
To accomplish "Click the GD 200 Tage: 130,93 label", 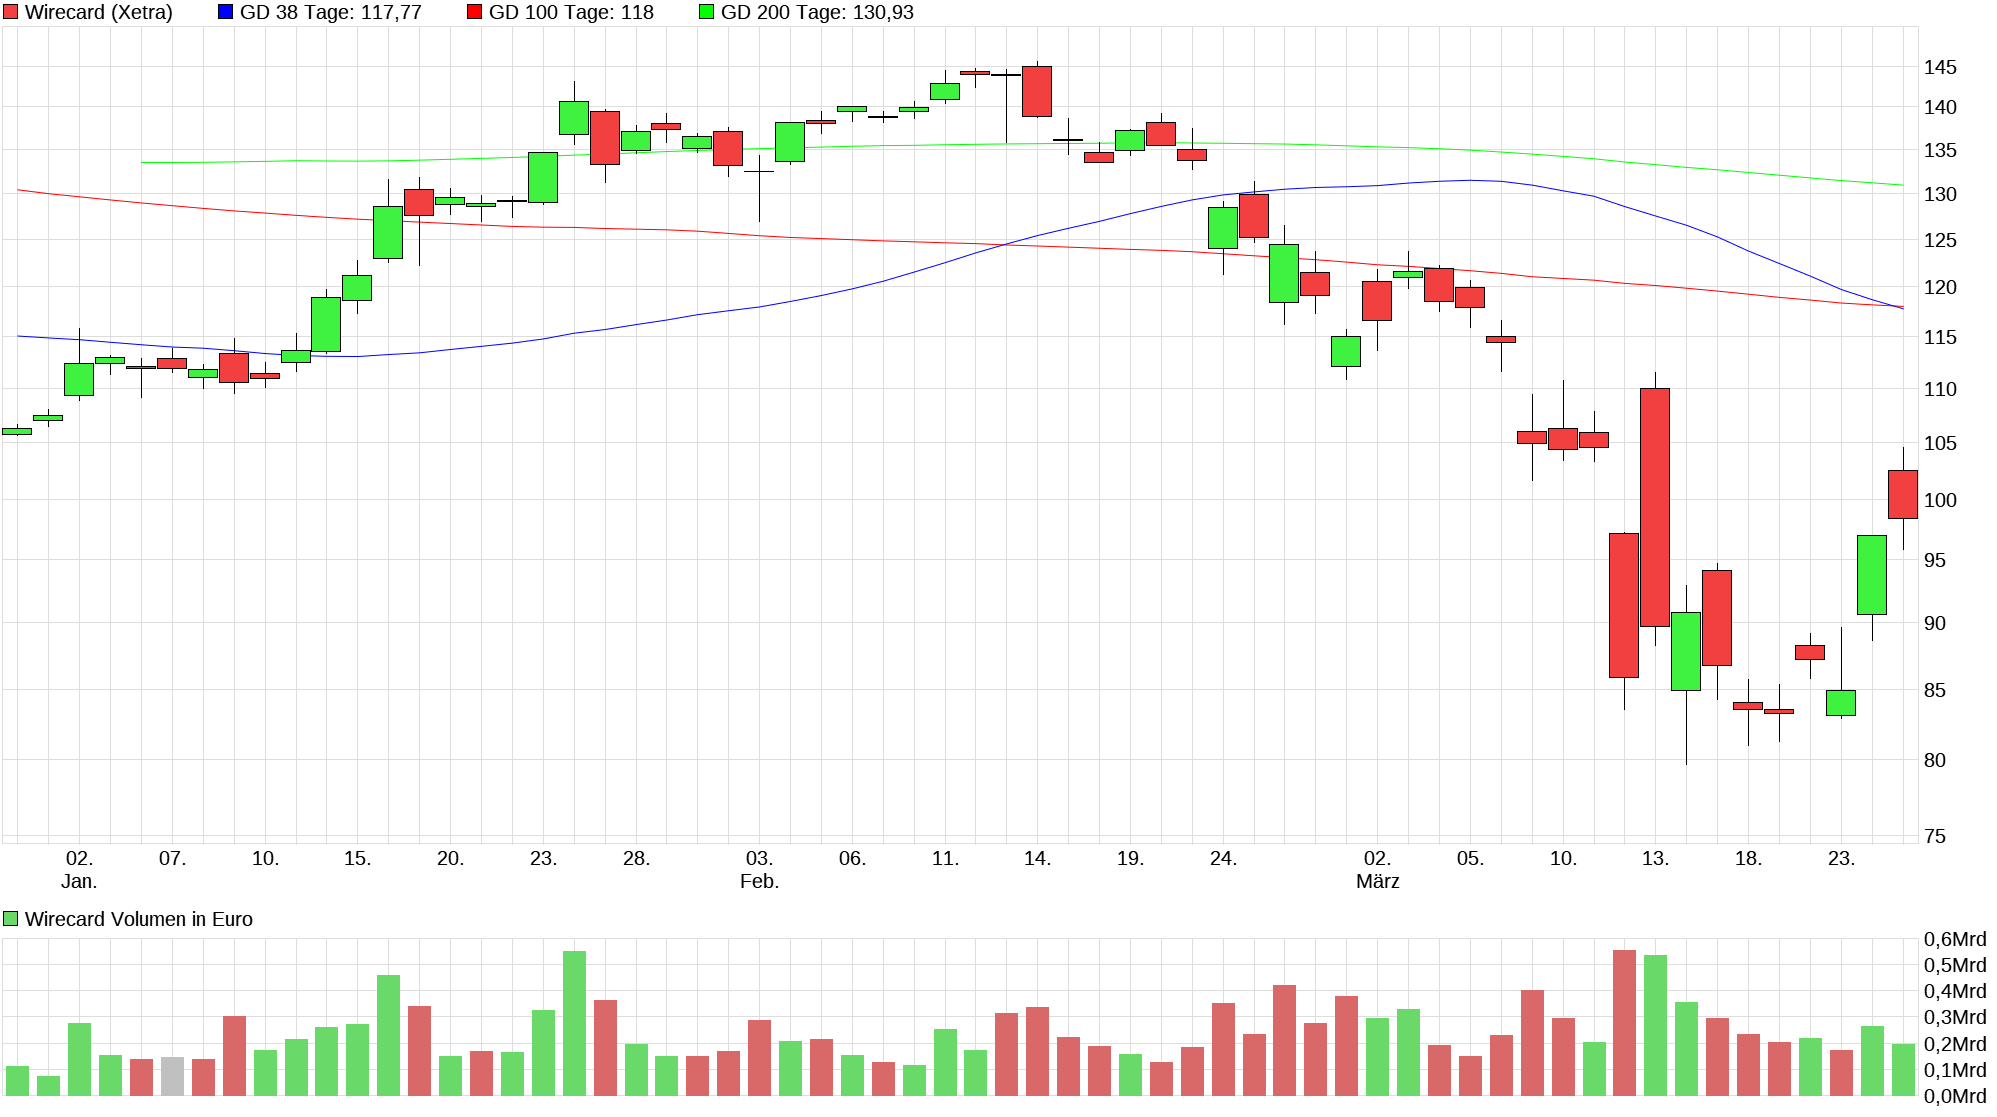I will click(816, 12).
